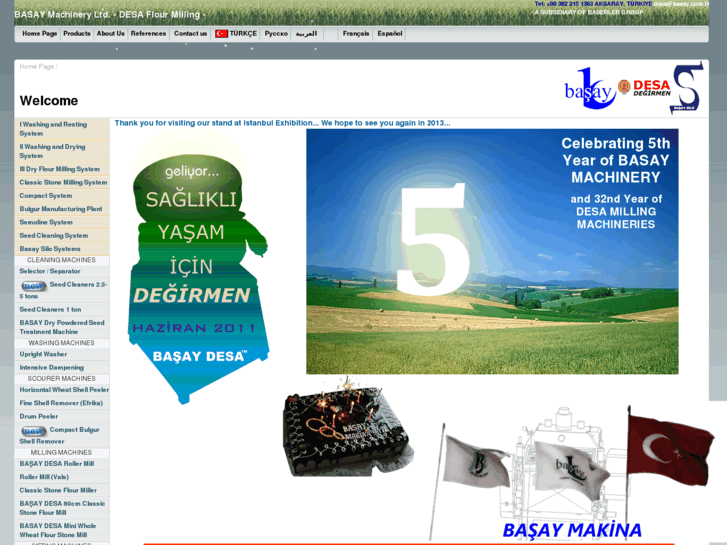Open Roller Mill (Vals) link
Viewport: 727px width, 545px height.
pos(62,477)
